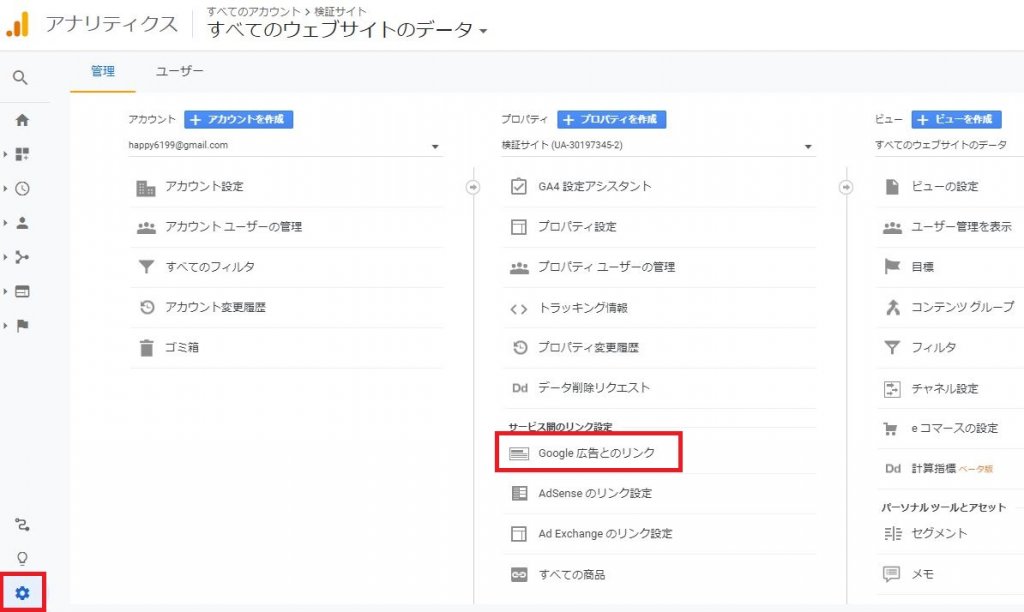Open the account dropdown happy6199@gmail.com
The image size is (1024, 612).
285,146
